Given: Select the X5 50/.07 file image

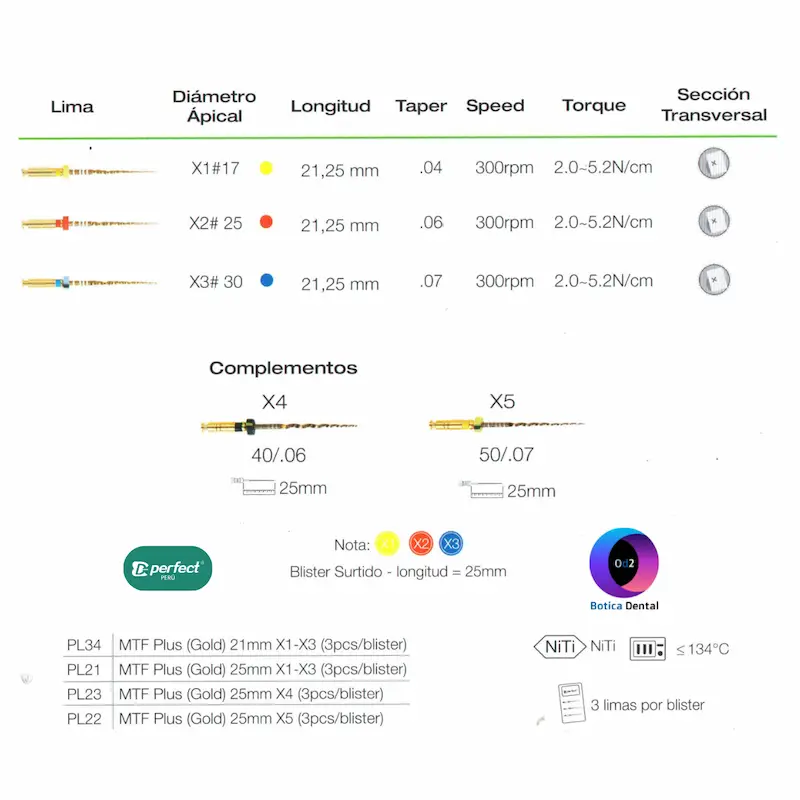Looking at the screenshot, I should (507, 424).
